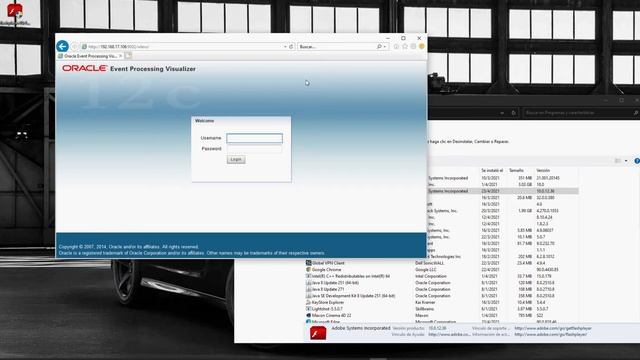Focus the Buscar search box

click(x=337, y=47)
